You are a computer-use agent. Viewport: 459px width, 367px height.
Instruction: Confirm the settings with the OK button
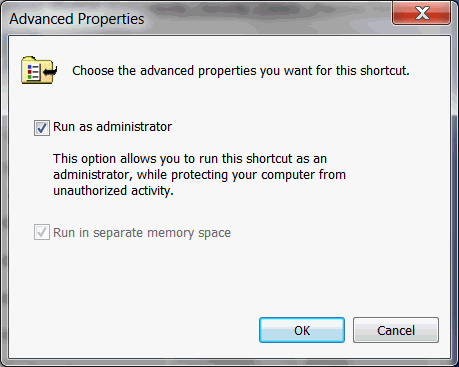(302, 330)
